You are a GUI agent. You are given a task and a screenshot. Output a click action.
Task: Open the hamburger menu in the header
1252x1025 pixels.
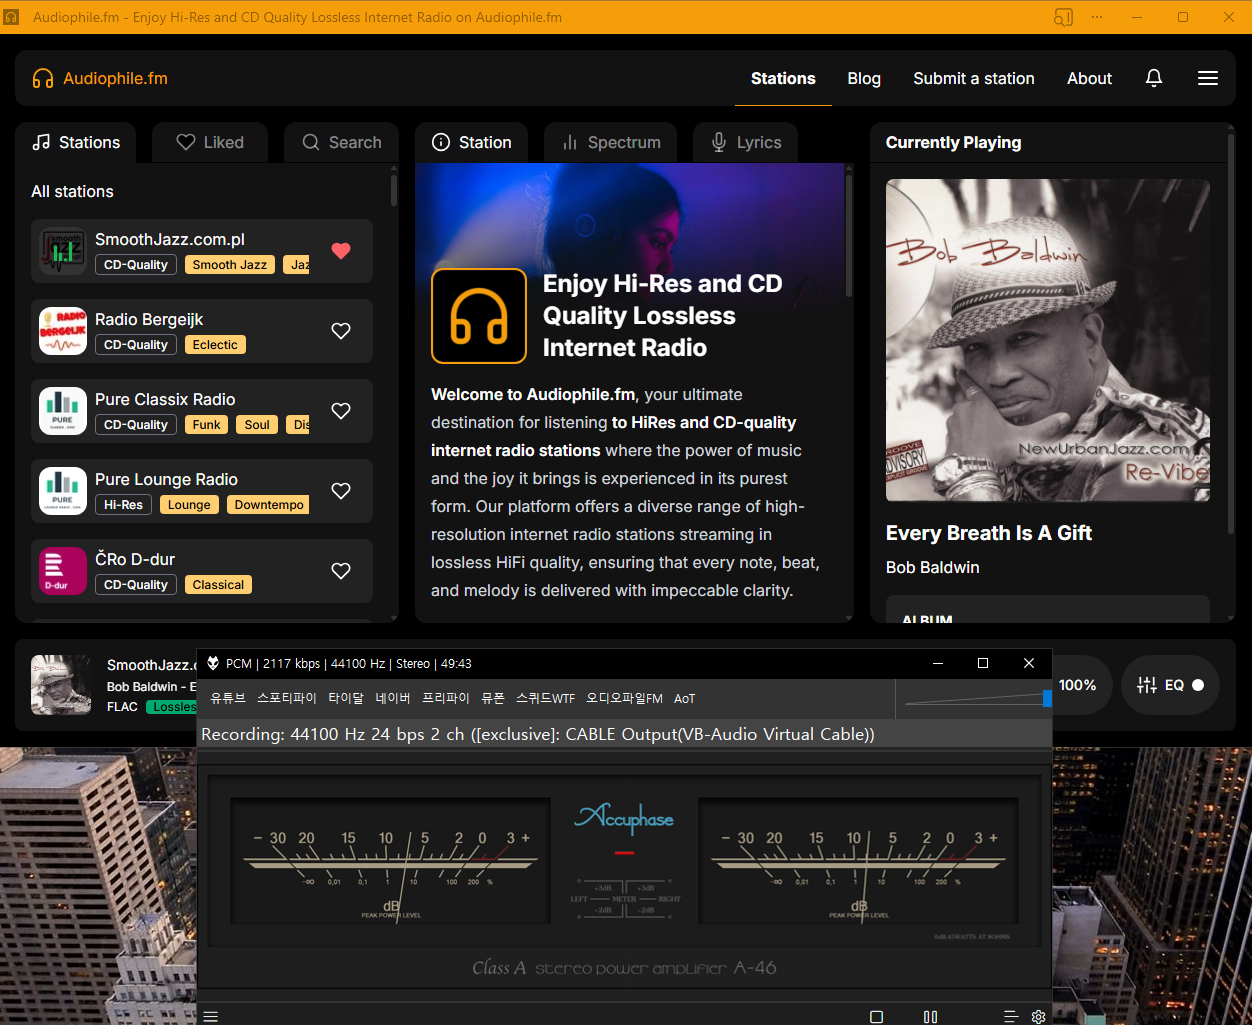coord(1208,78)
